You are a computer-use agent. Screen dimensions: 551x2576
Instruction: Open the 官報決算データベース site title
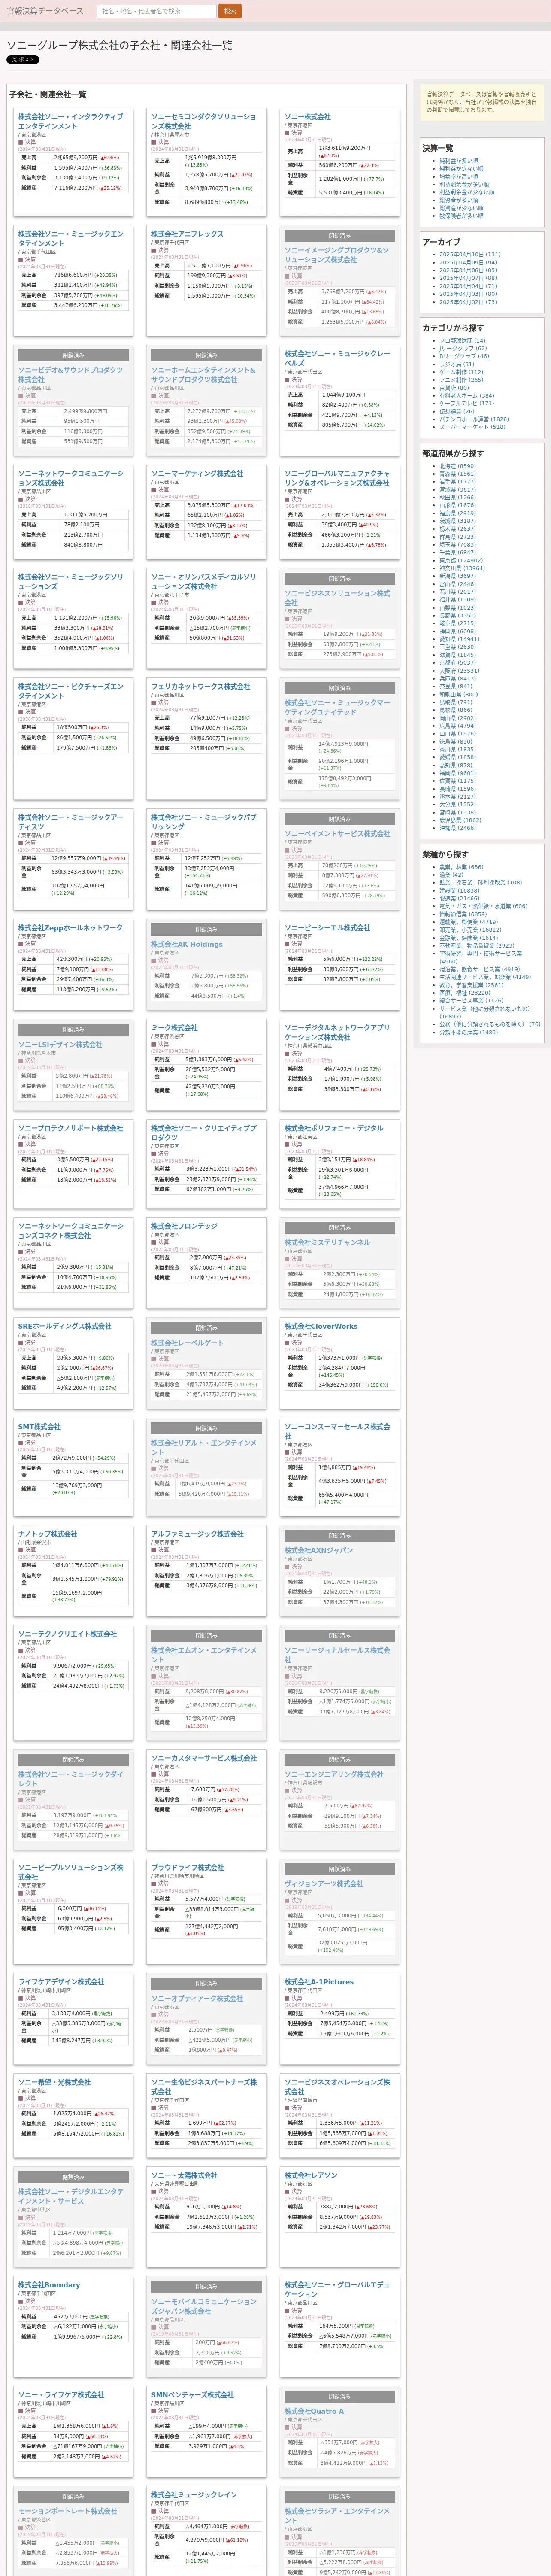tap(45, 11)
